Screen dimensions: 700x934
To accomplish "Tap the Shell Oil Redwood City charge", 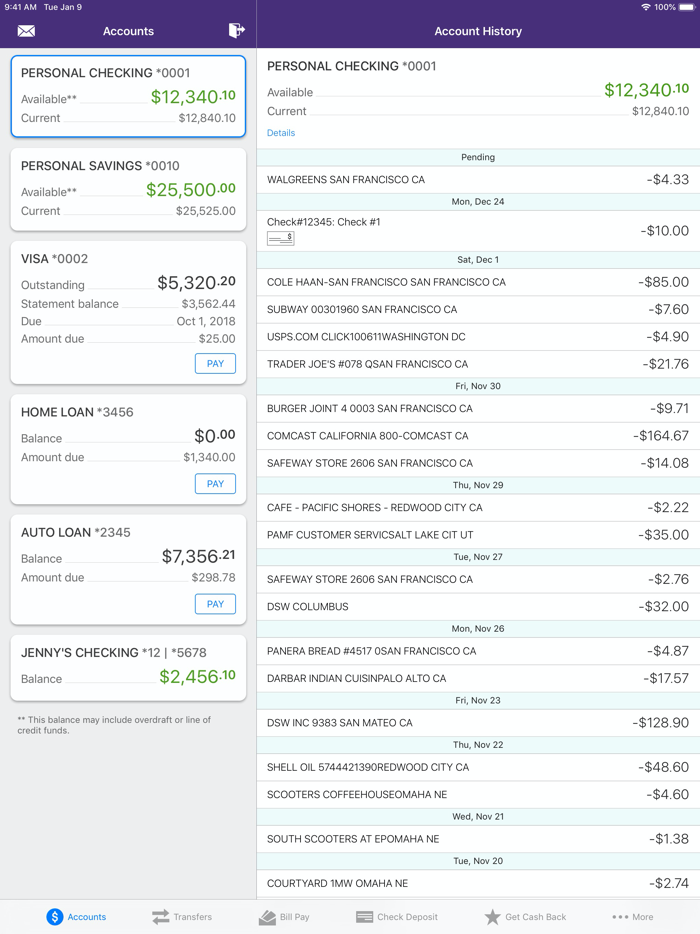I will pyautogui.click(x=478, y=767).
